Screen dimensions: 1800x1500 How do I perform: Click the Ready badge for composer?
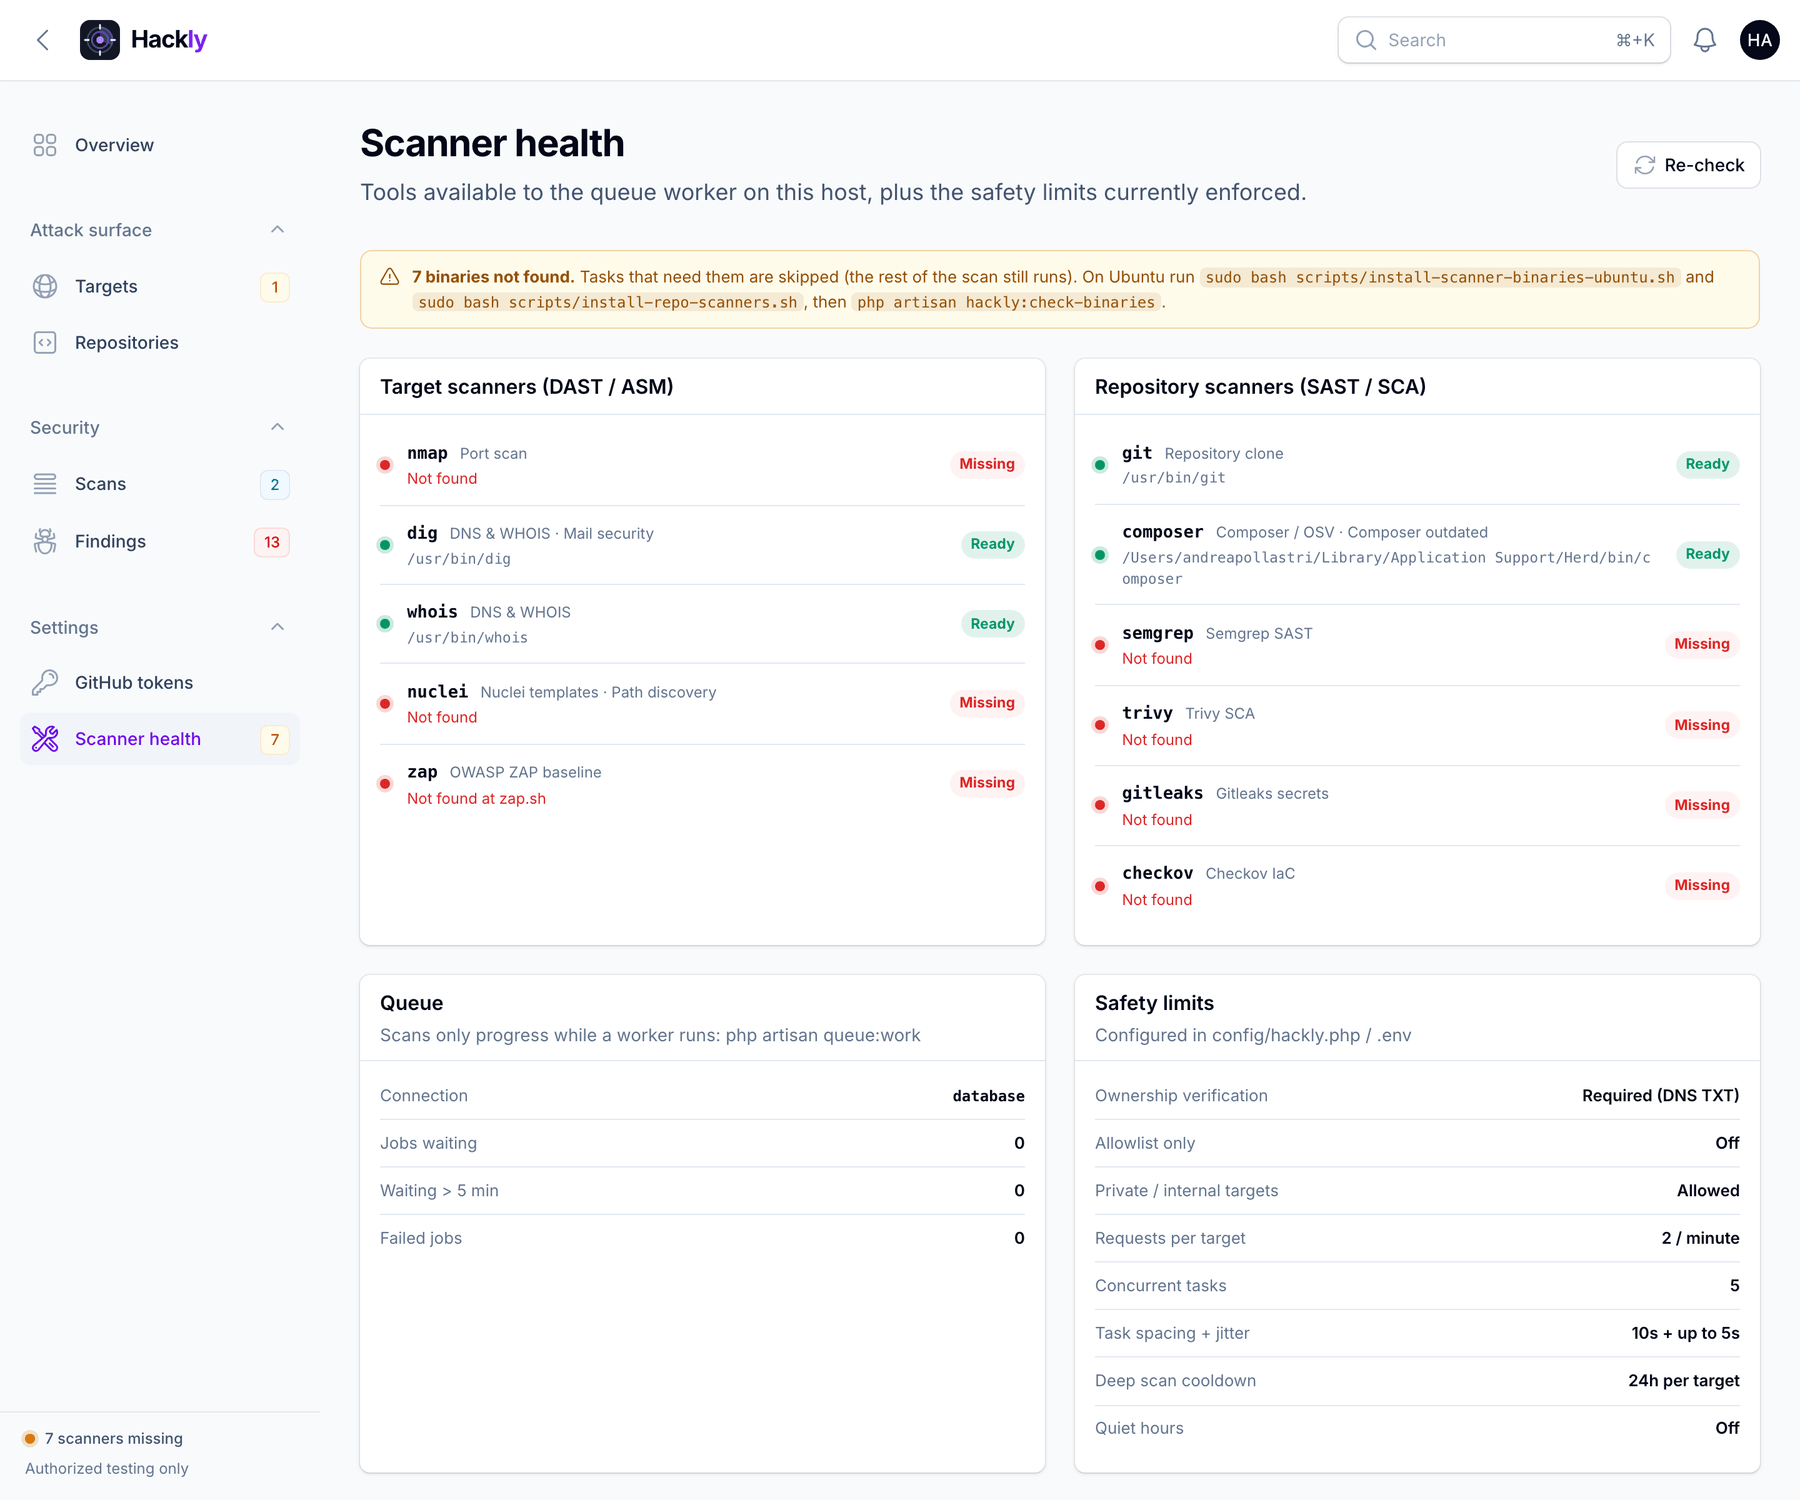click(1707, 554)
